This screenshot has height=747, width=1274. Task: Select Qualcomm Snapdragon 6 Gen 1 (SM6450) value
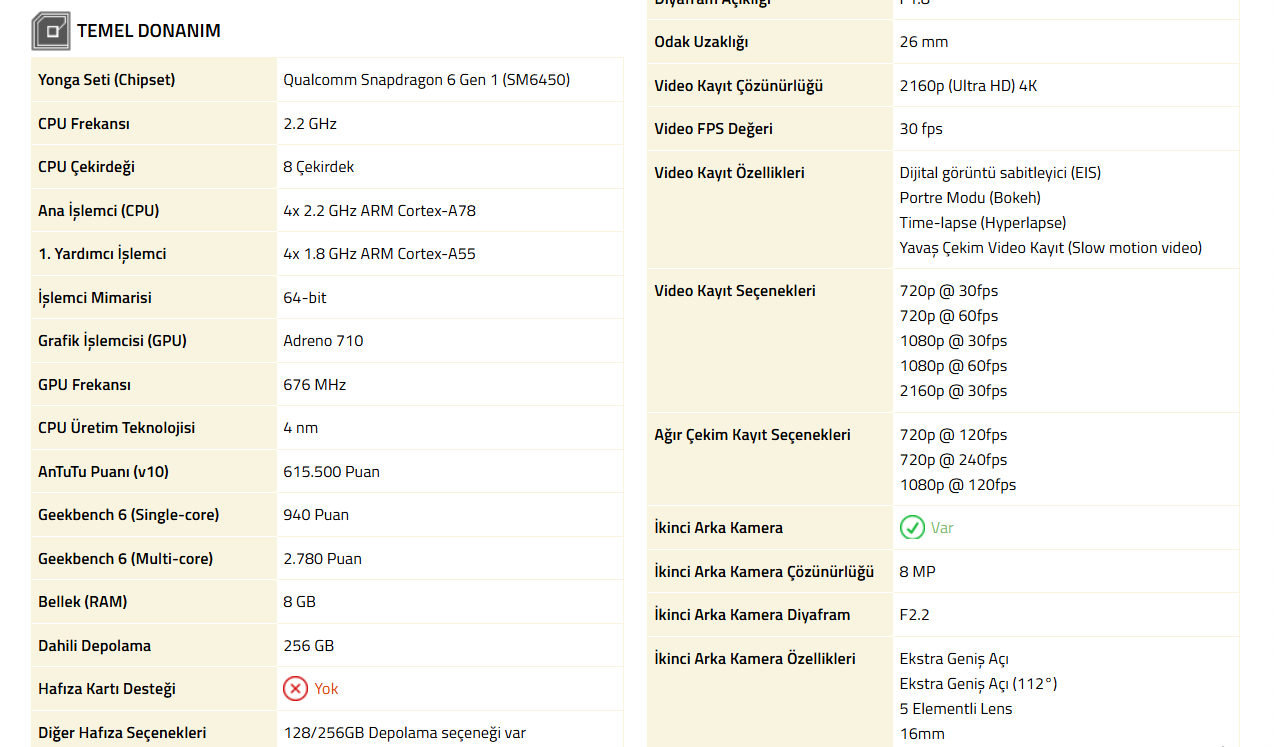[427, 80]
